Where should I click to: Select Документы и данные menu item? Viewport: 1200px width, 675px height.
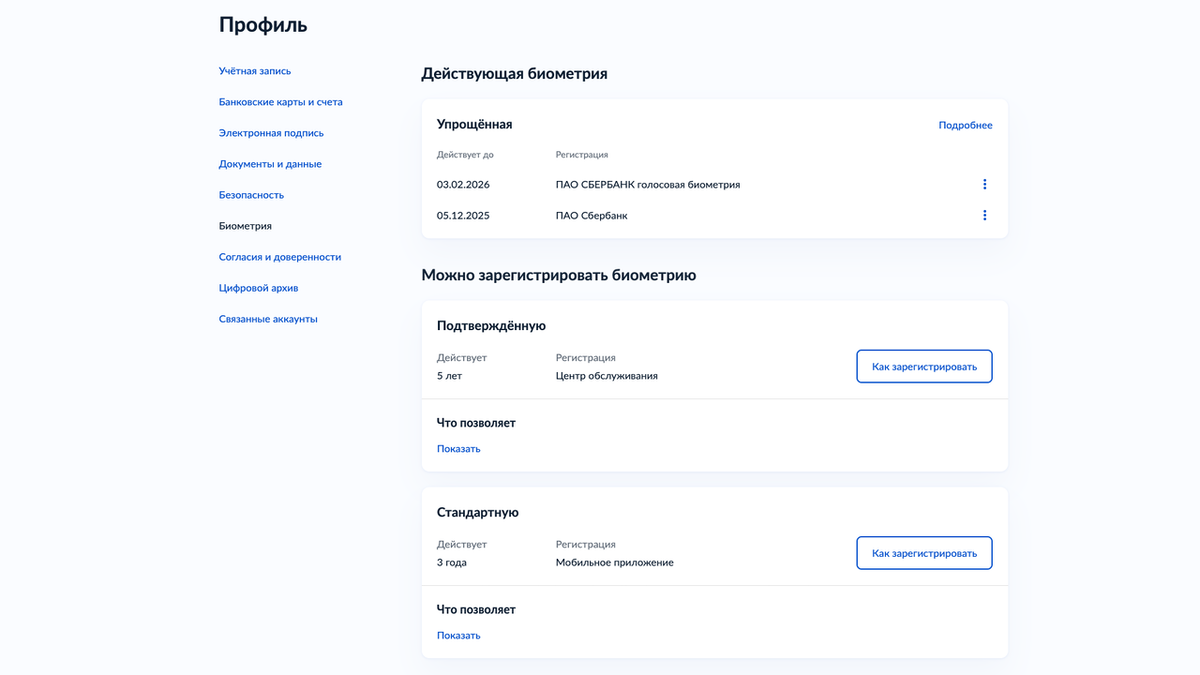tap(270, 164)
